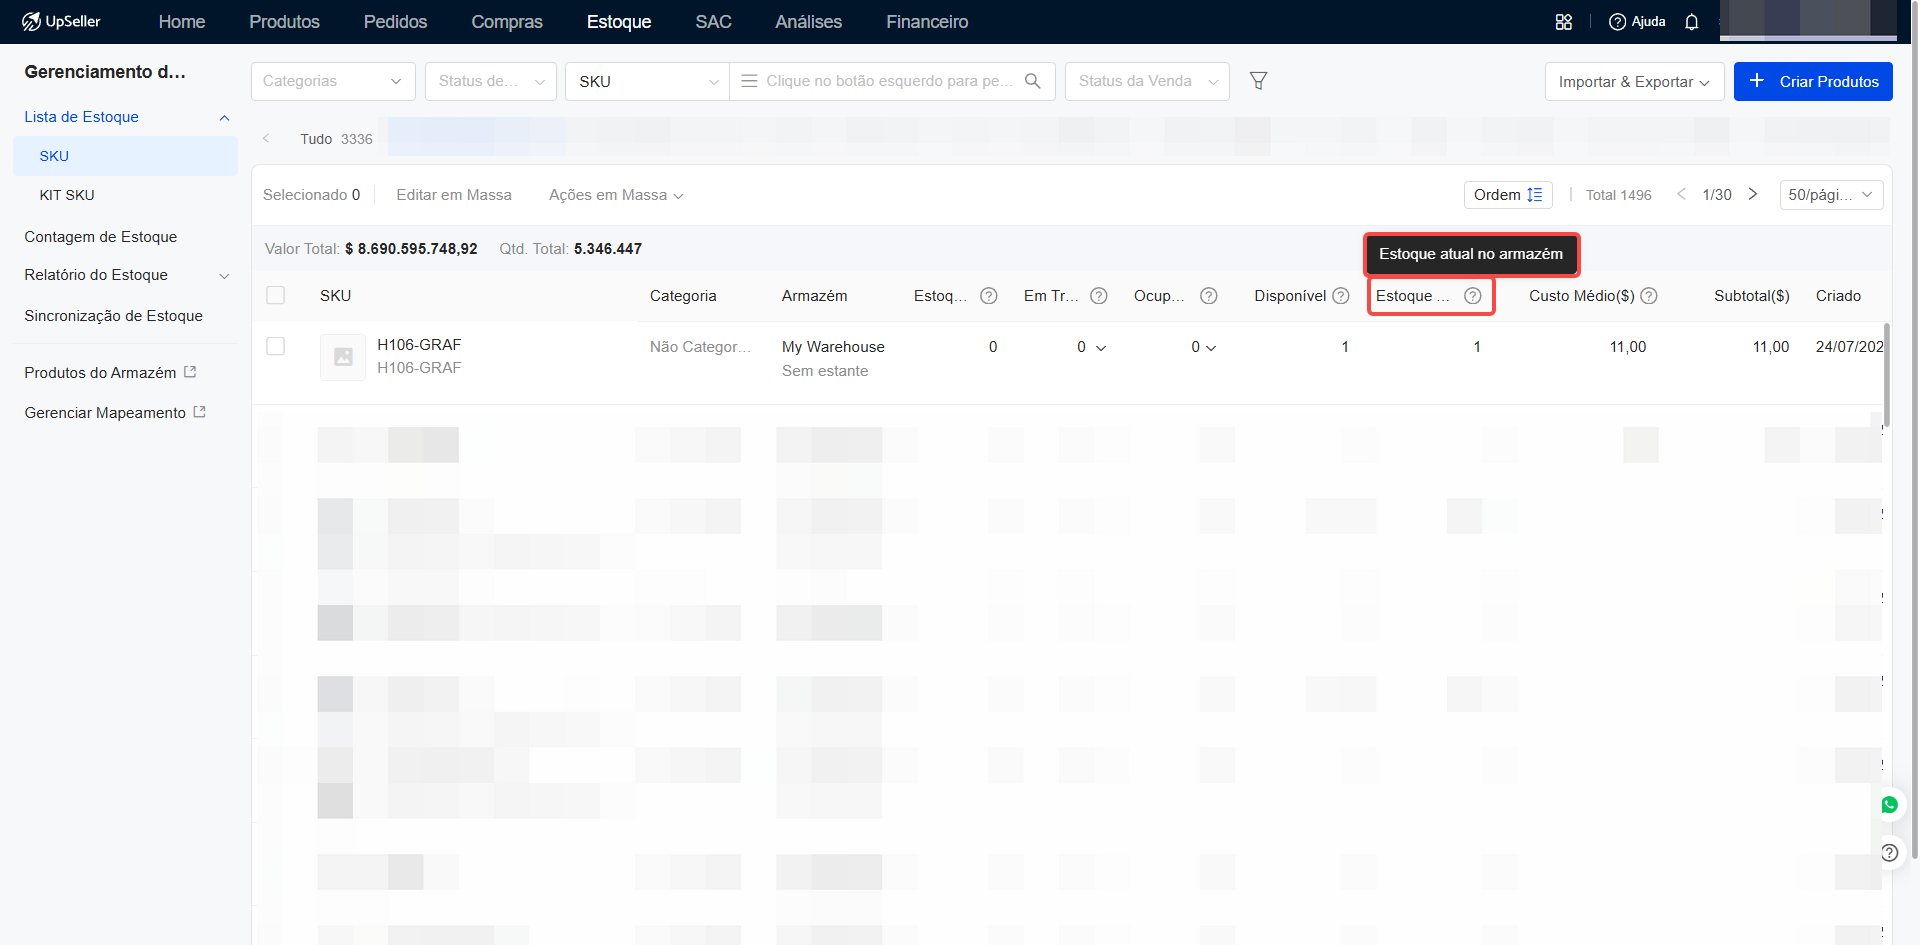Open Compras menu

507,22
